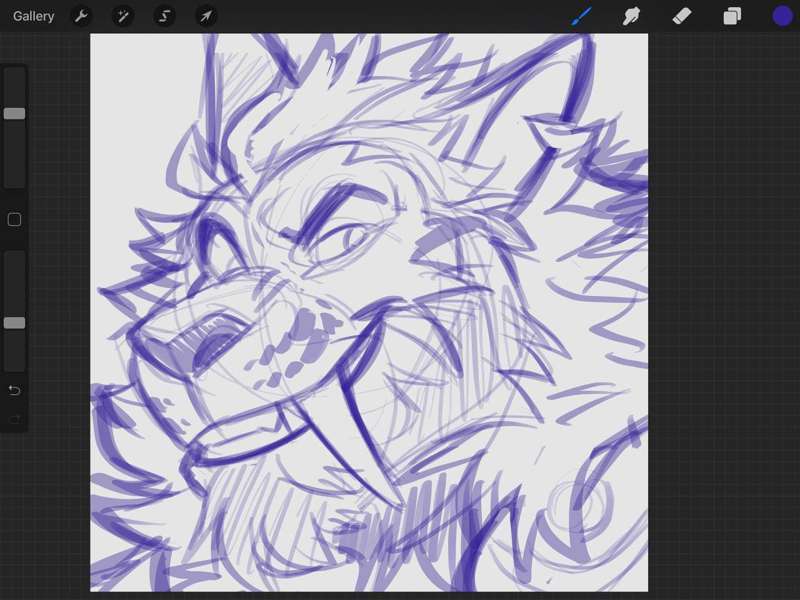Tap the square Modify button in sidebar
The width and height of the screenshot is (800, 600).
(x=14, y=220)
